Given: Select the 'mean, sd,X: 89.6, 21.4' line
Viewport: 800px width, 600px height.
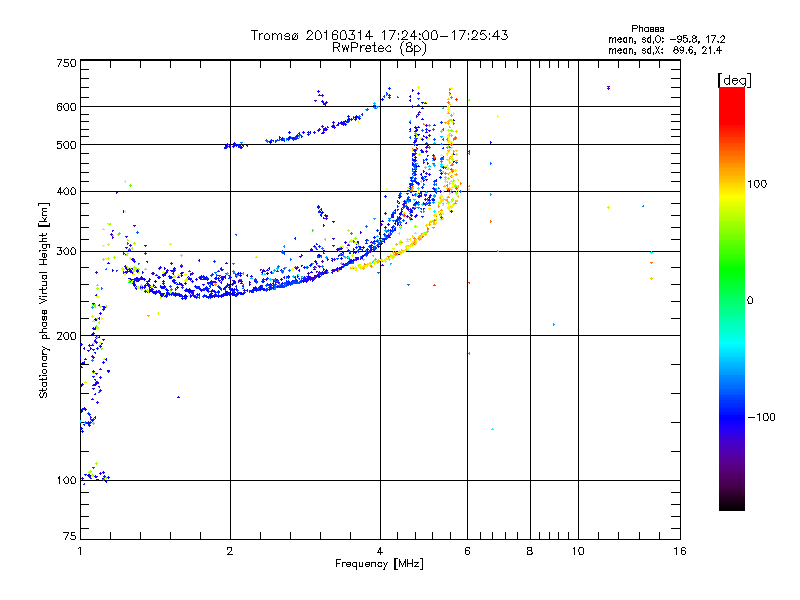Looking at the screenshot, I should click(665, 50).
